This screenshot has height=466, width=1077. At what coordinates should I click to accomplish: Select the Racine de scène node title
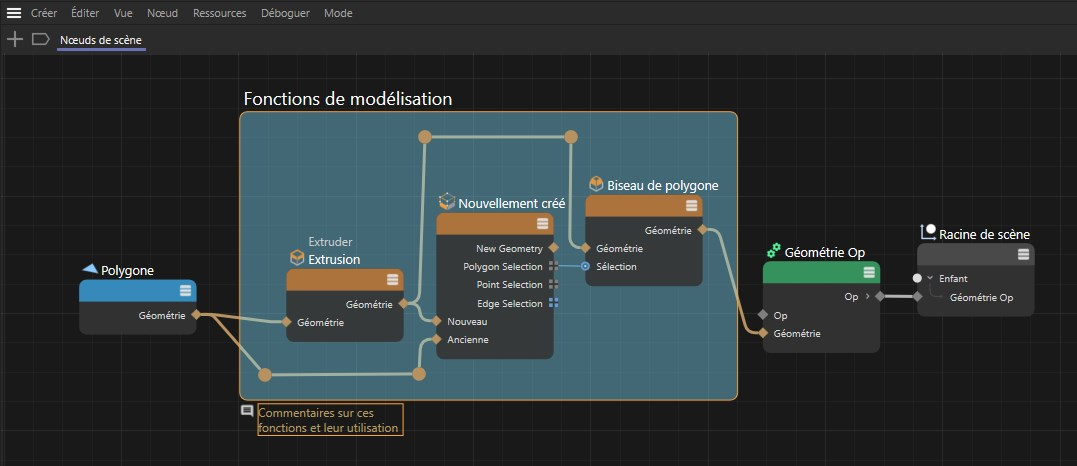984,234
